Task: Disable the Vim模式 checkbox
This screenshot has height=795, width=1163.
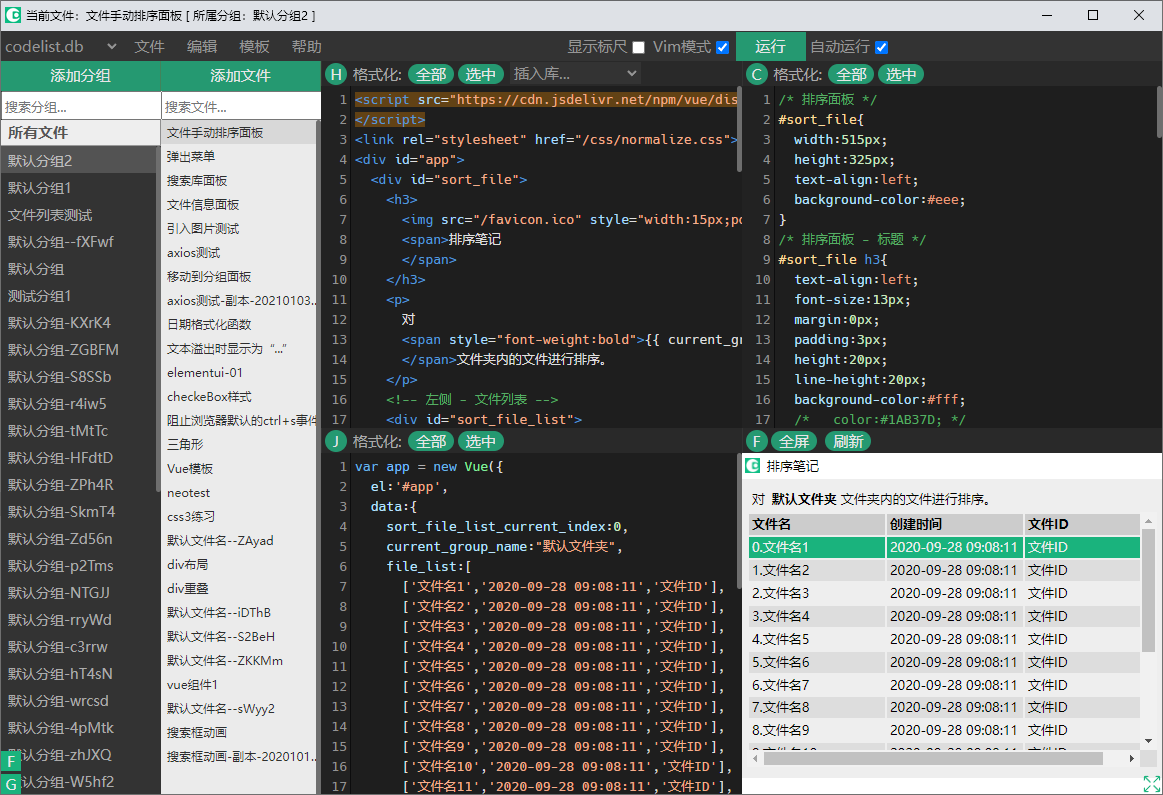Action: [x=722, y=47]
